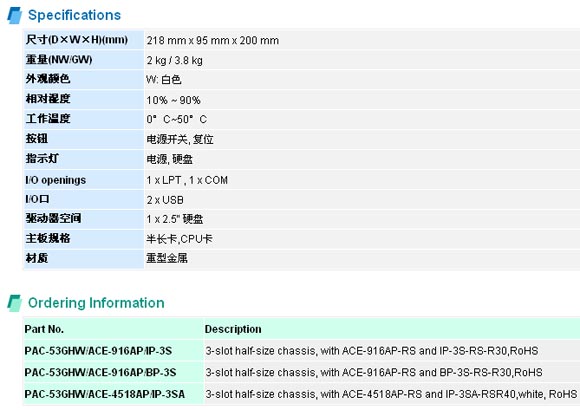Viewport: 580px width, 410px height.
Task: Click the 重型金属 material value
Action: 167,258
